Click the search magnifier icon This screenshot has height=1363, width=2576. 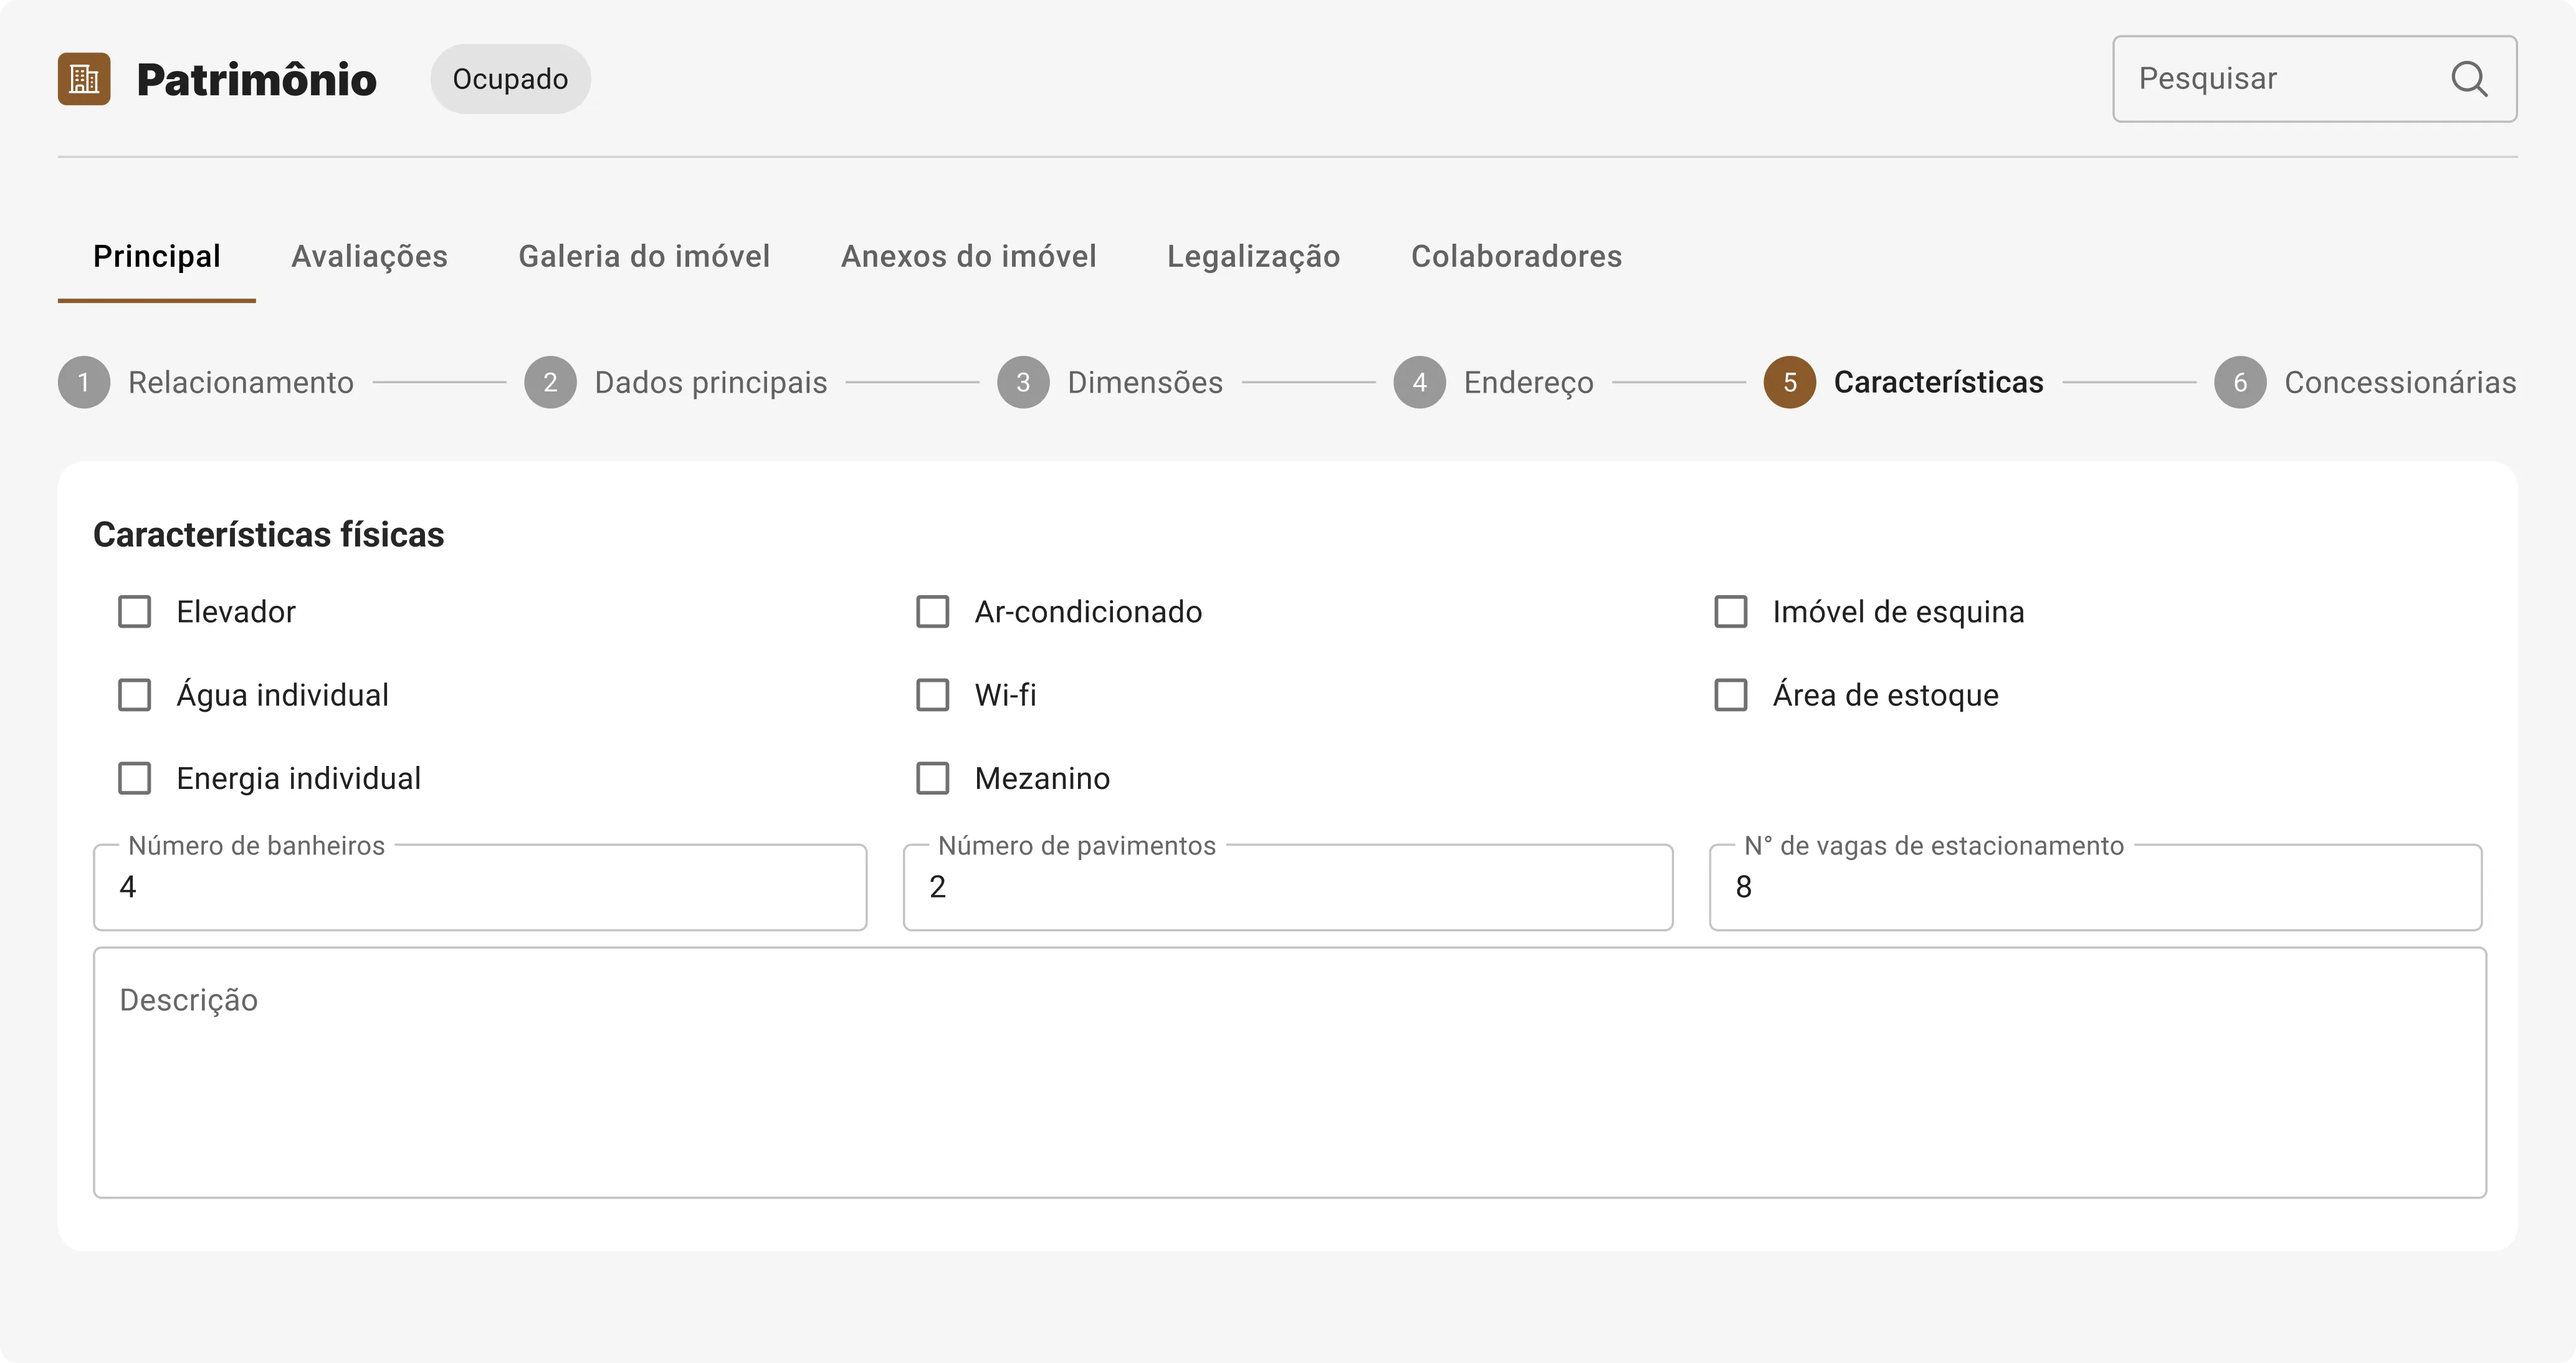coord(2469,79)
